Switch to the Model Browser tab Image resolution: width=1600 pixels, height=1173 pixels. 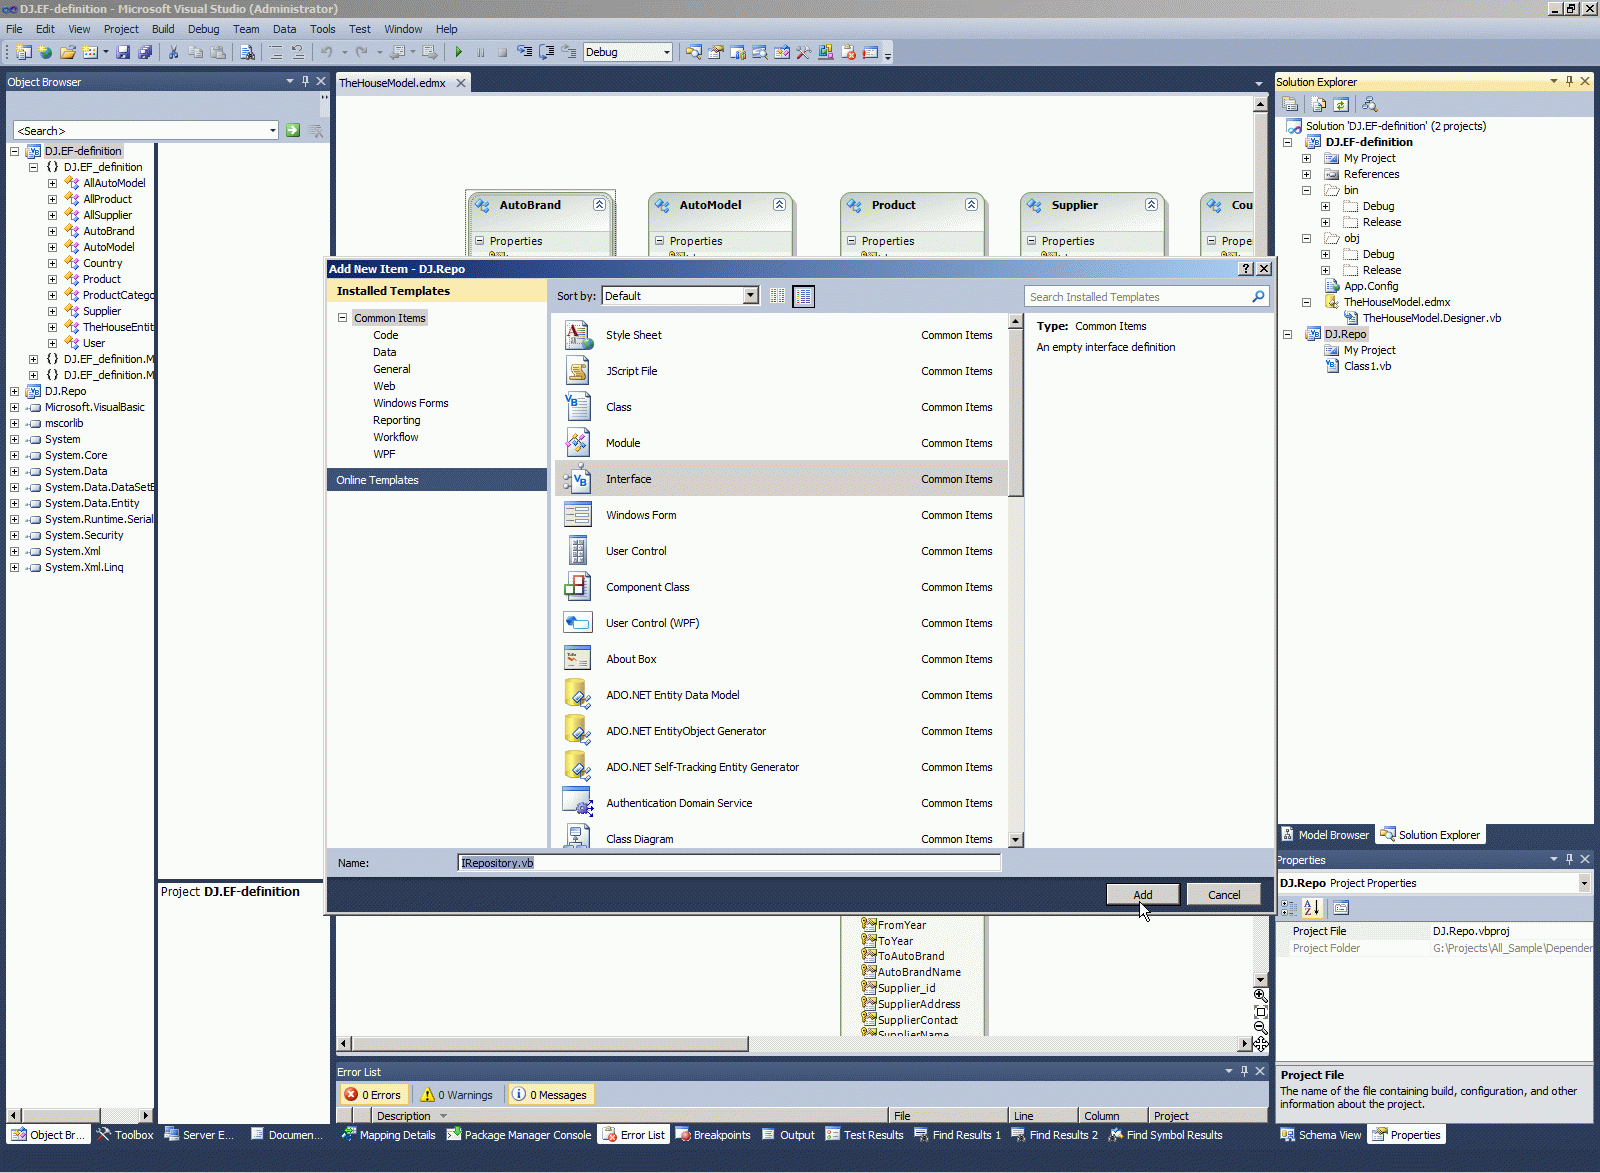[1325, 835]
